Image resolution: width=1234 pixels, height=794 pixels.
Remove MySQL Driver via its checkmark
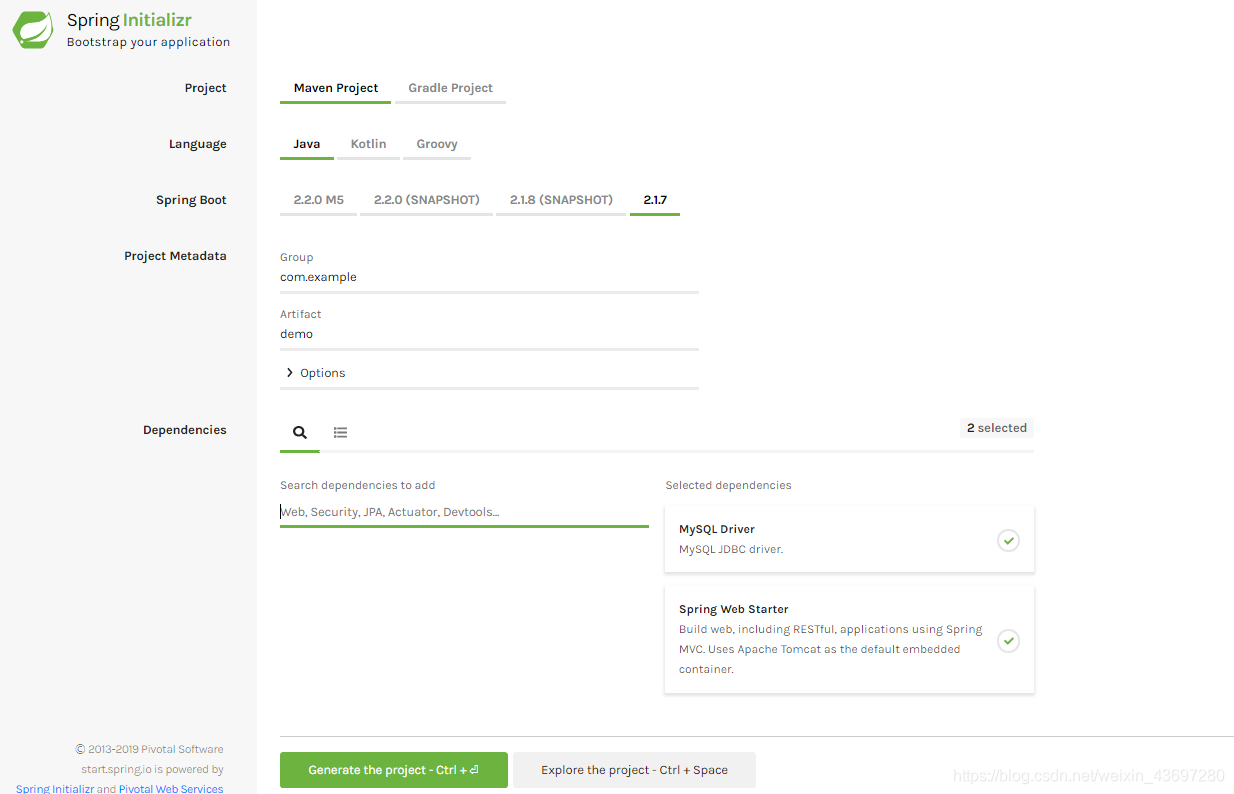coord(1009,540)
